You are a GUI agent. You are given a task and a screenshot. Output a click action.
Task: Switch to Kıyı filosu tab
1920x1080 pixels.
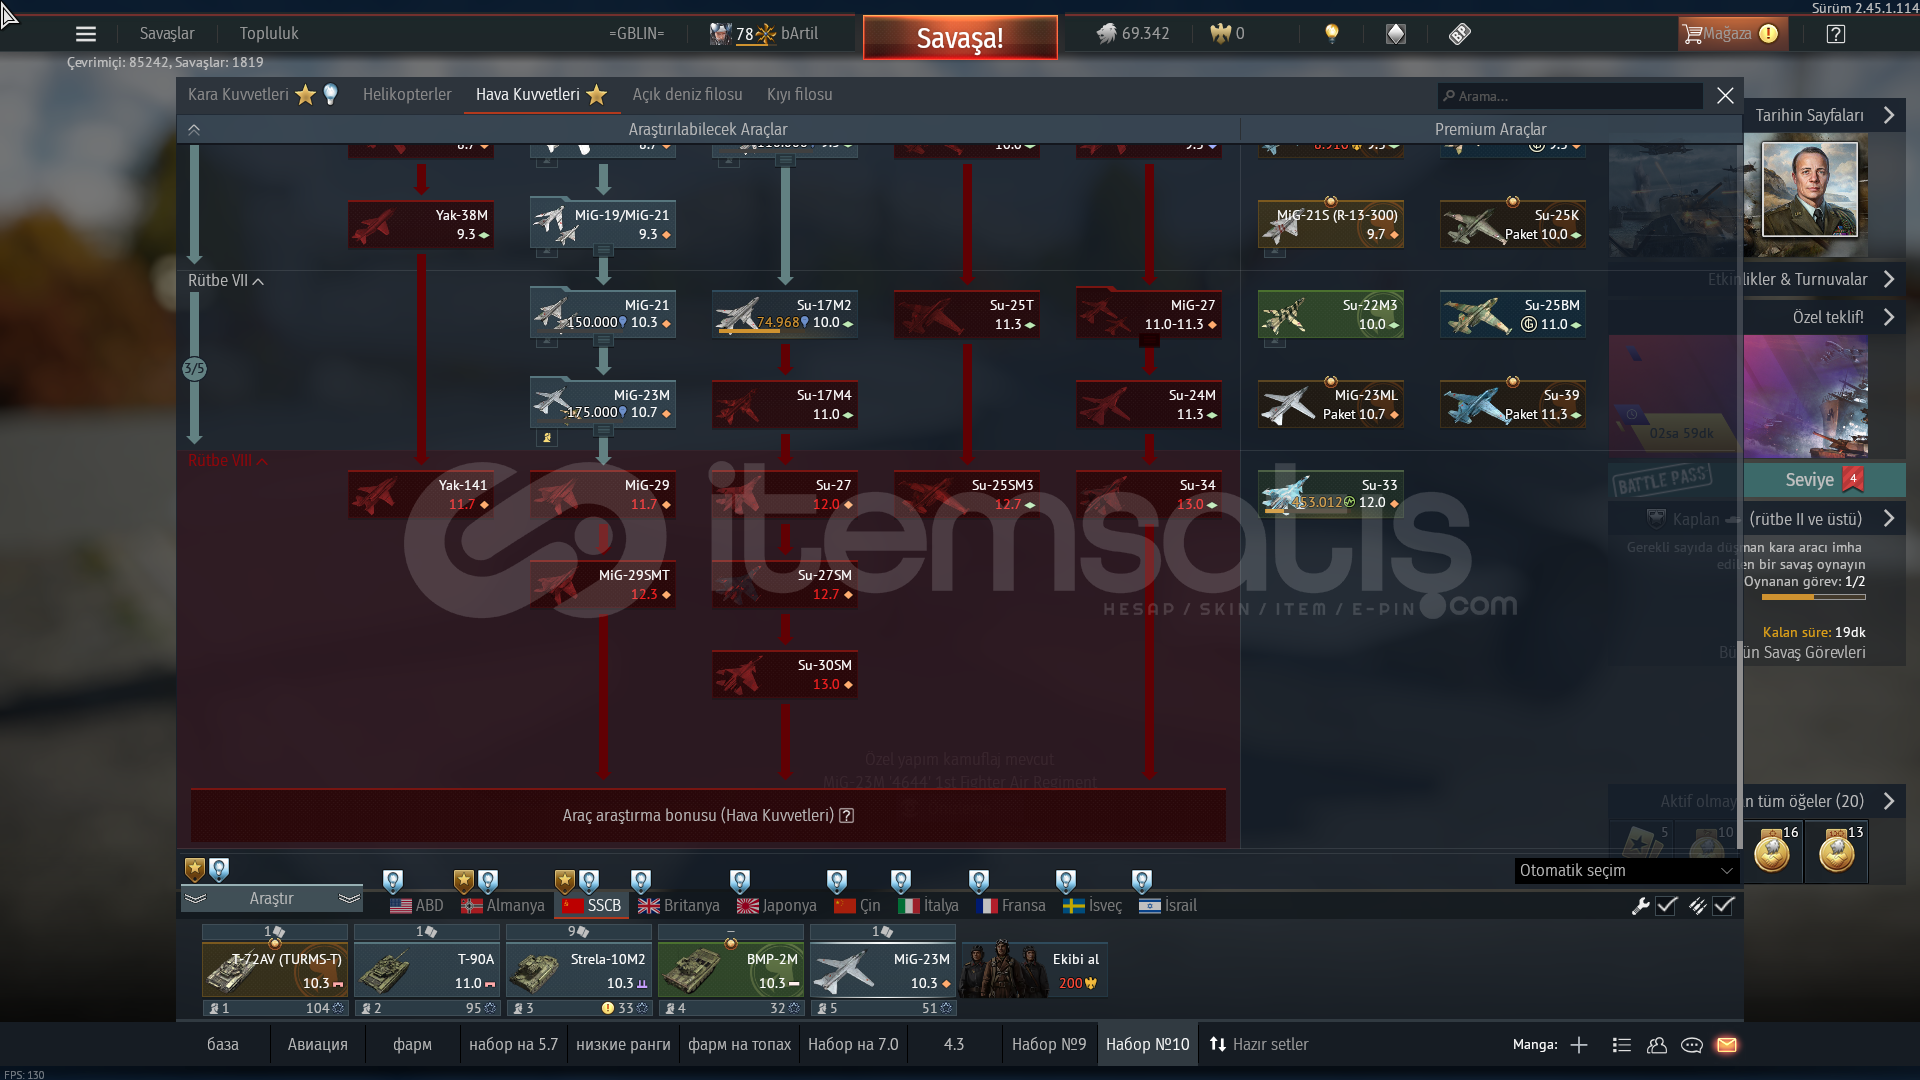click(x=799, y=94)
